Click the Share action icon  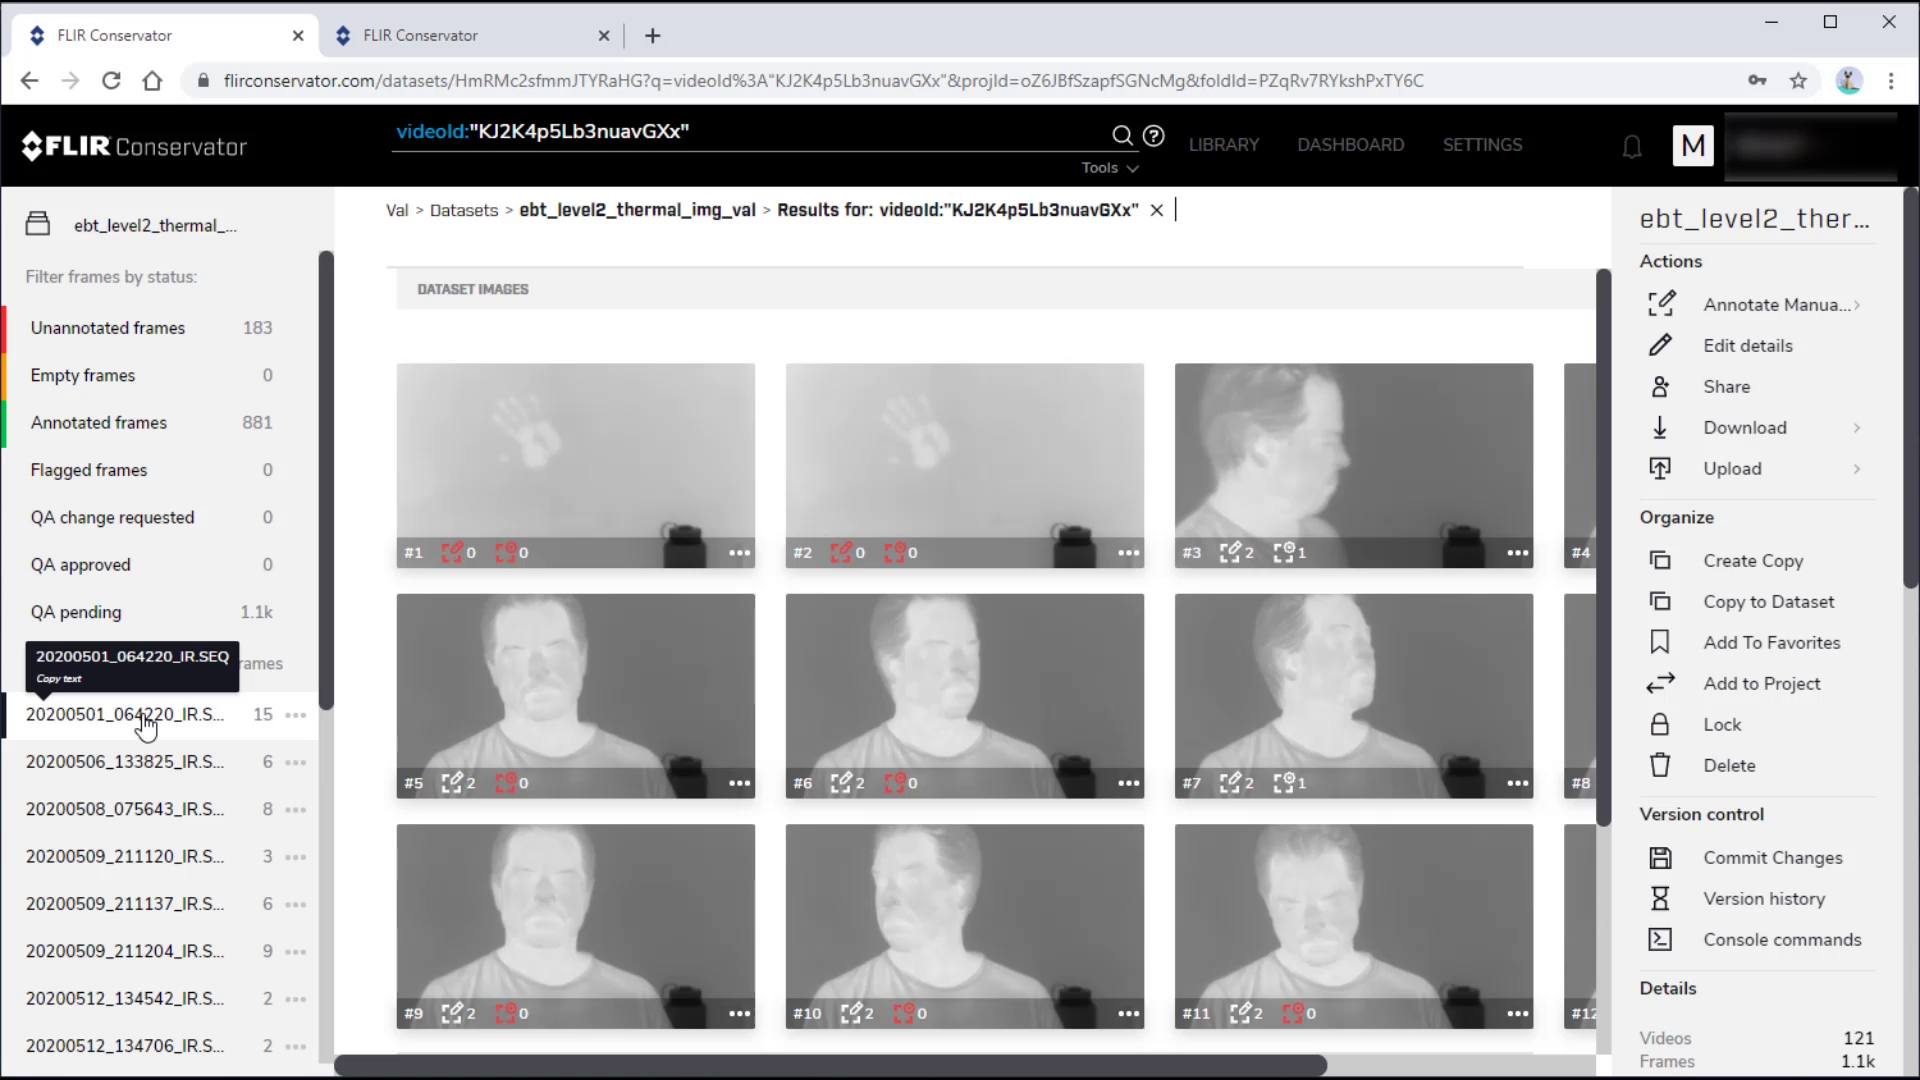point(1662,385)
